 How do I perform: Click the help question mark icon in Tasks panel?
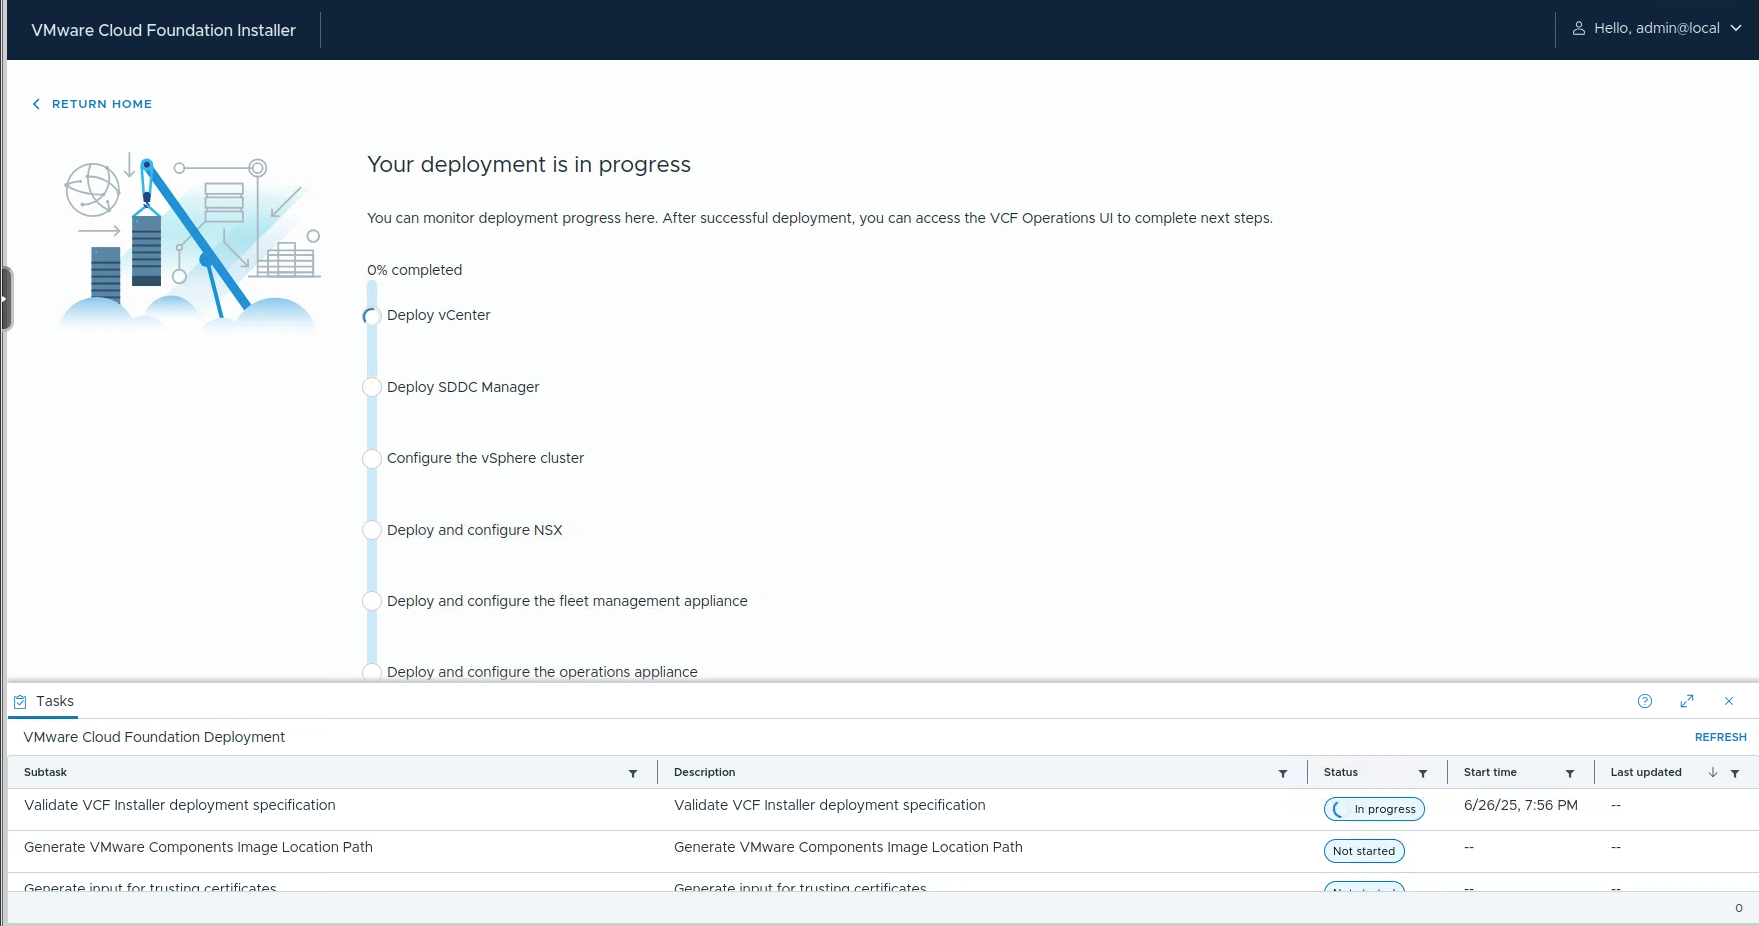1645,701
